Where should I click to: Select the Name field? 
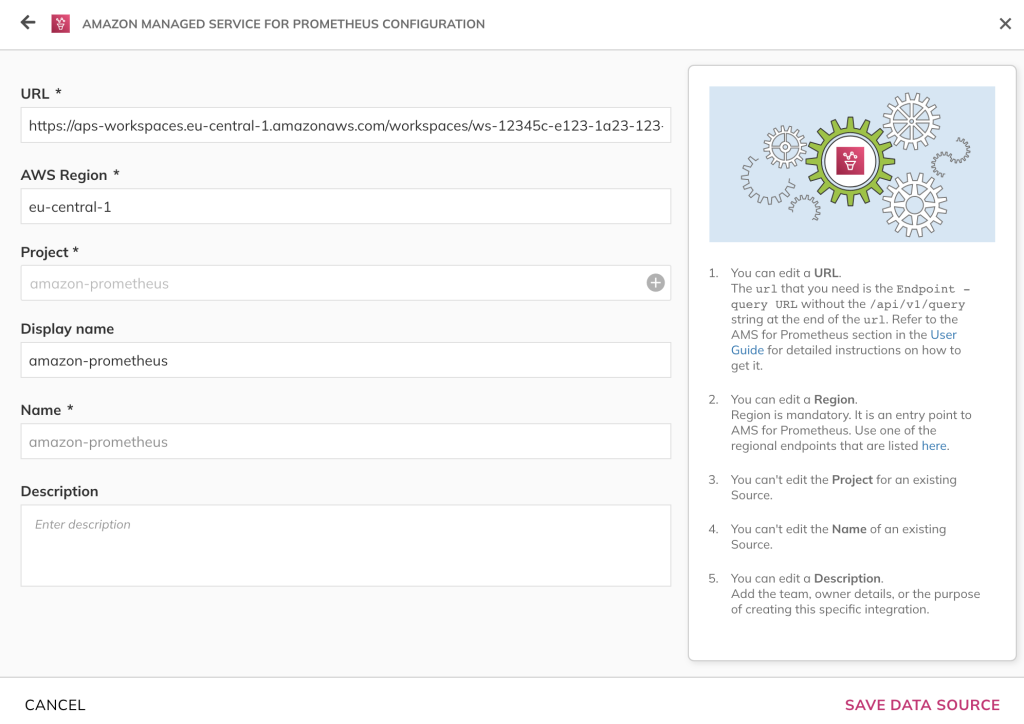pos(345,441)
